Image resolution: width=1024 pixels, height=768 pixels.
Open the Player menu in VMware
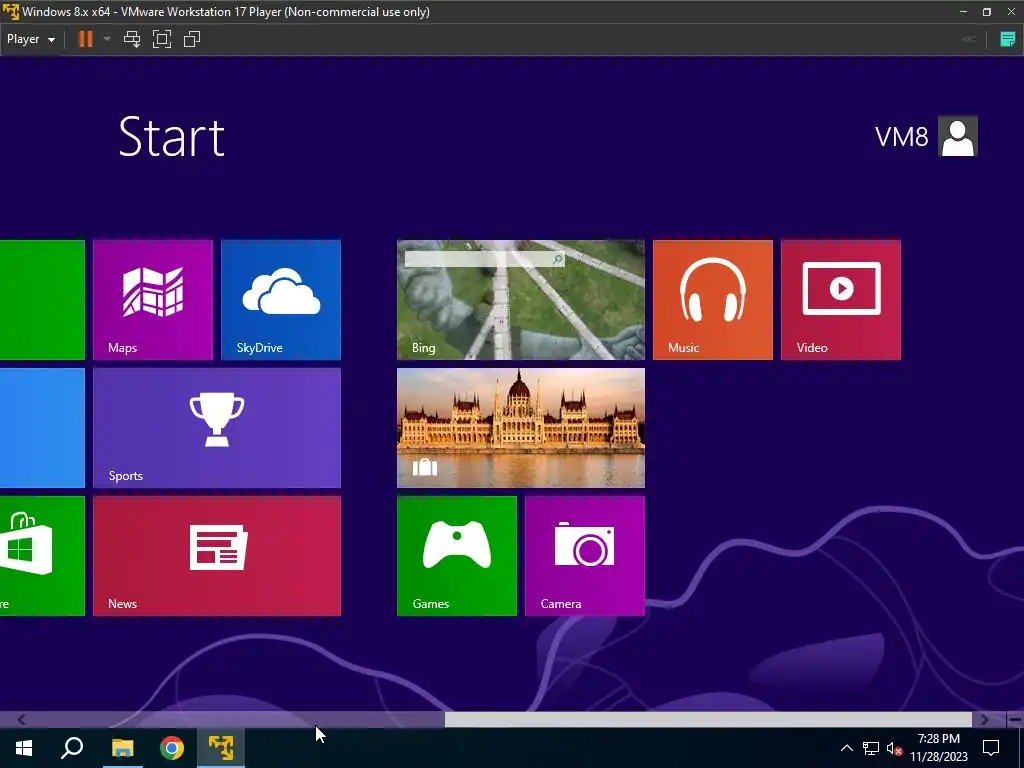(31, 39)
